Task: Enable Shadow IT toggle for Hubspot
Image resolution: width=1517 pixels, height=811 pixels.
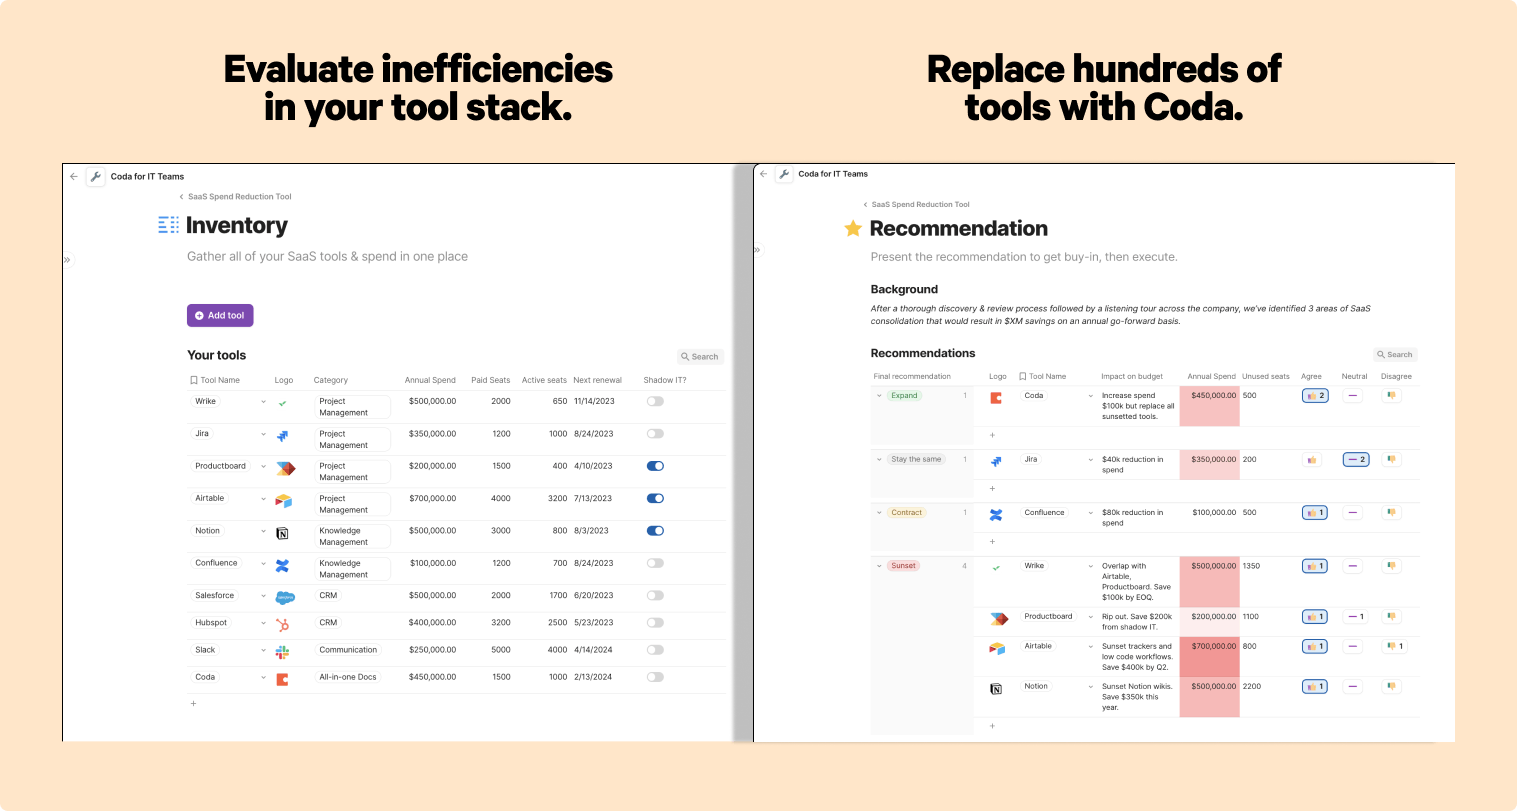Action: click(x=655, y=622)
